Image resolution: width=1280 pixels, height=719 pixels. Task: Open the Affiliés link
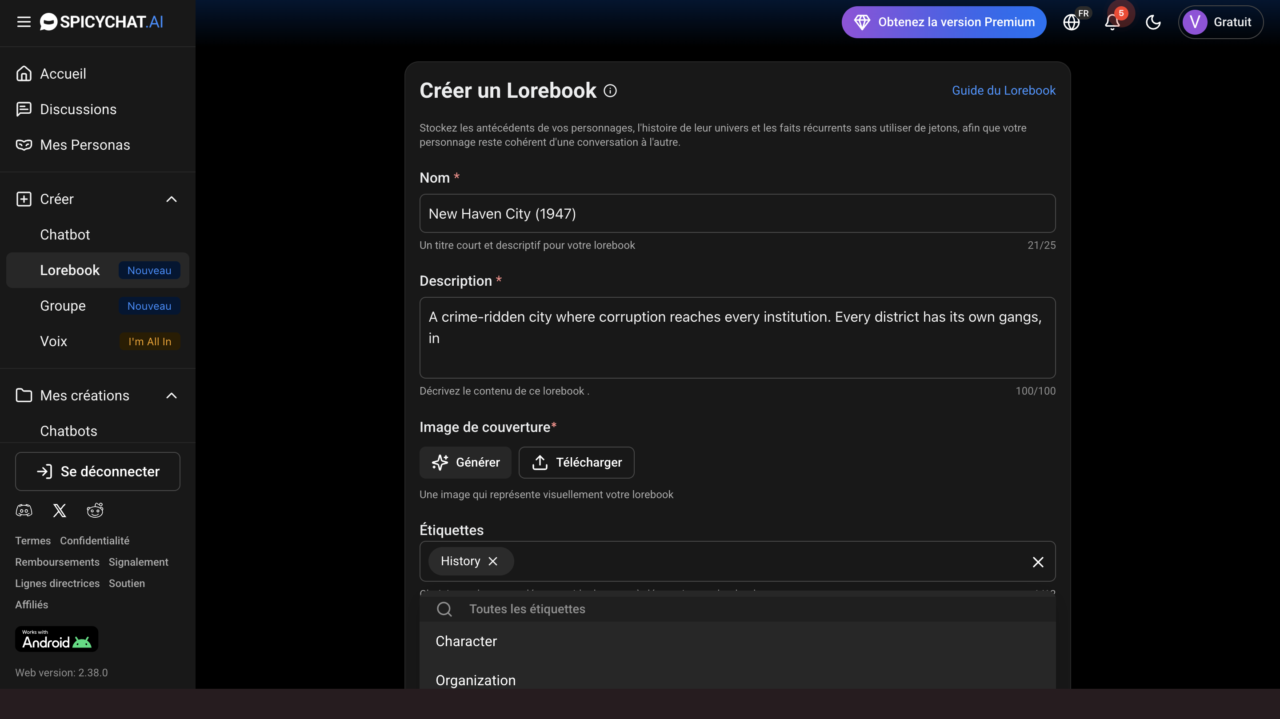pyautogui.click(x=32, y=605)
